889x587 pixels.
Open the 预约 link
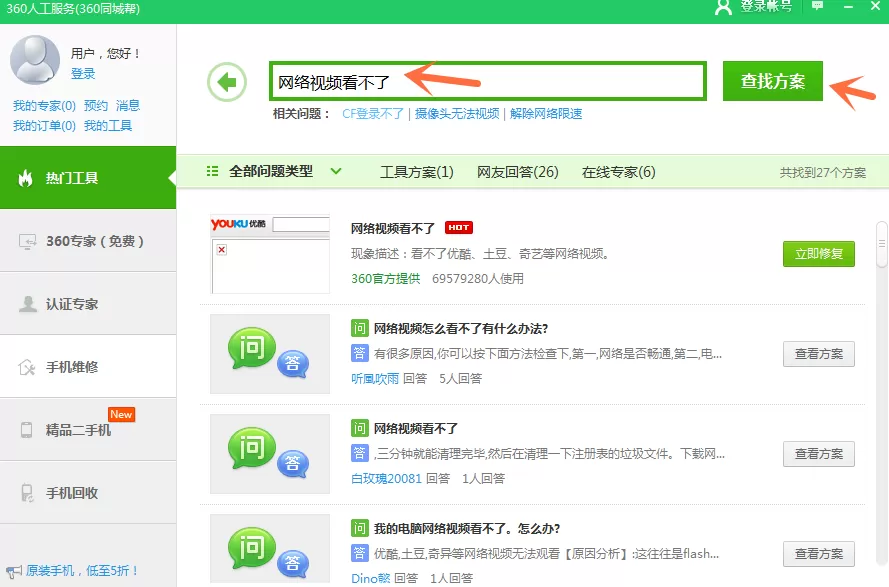[96, 106]
